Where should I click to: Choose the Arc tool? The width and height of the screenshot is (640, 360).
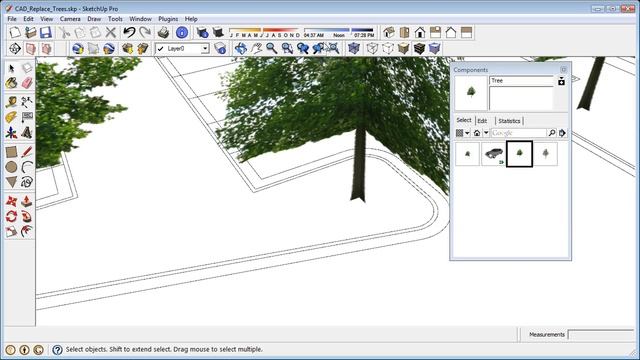[27, 167]
